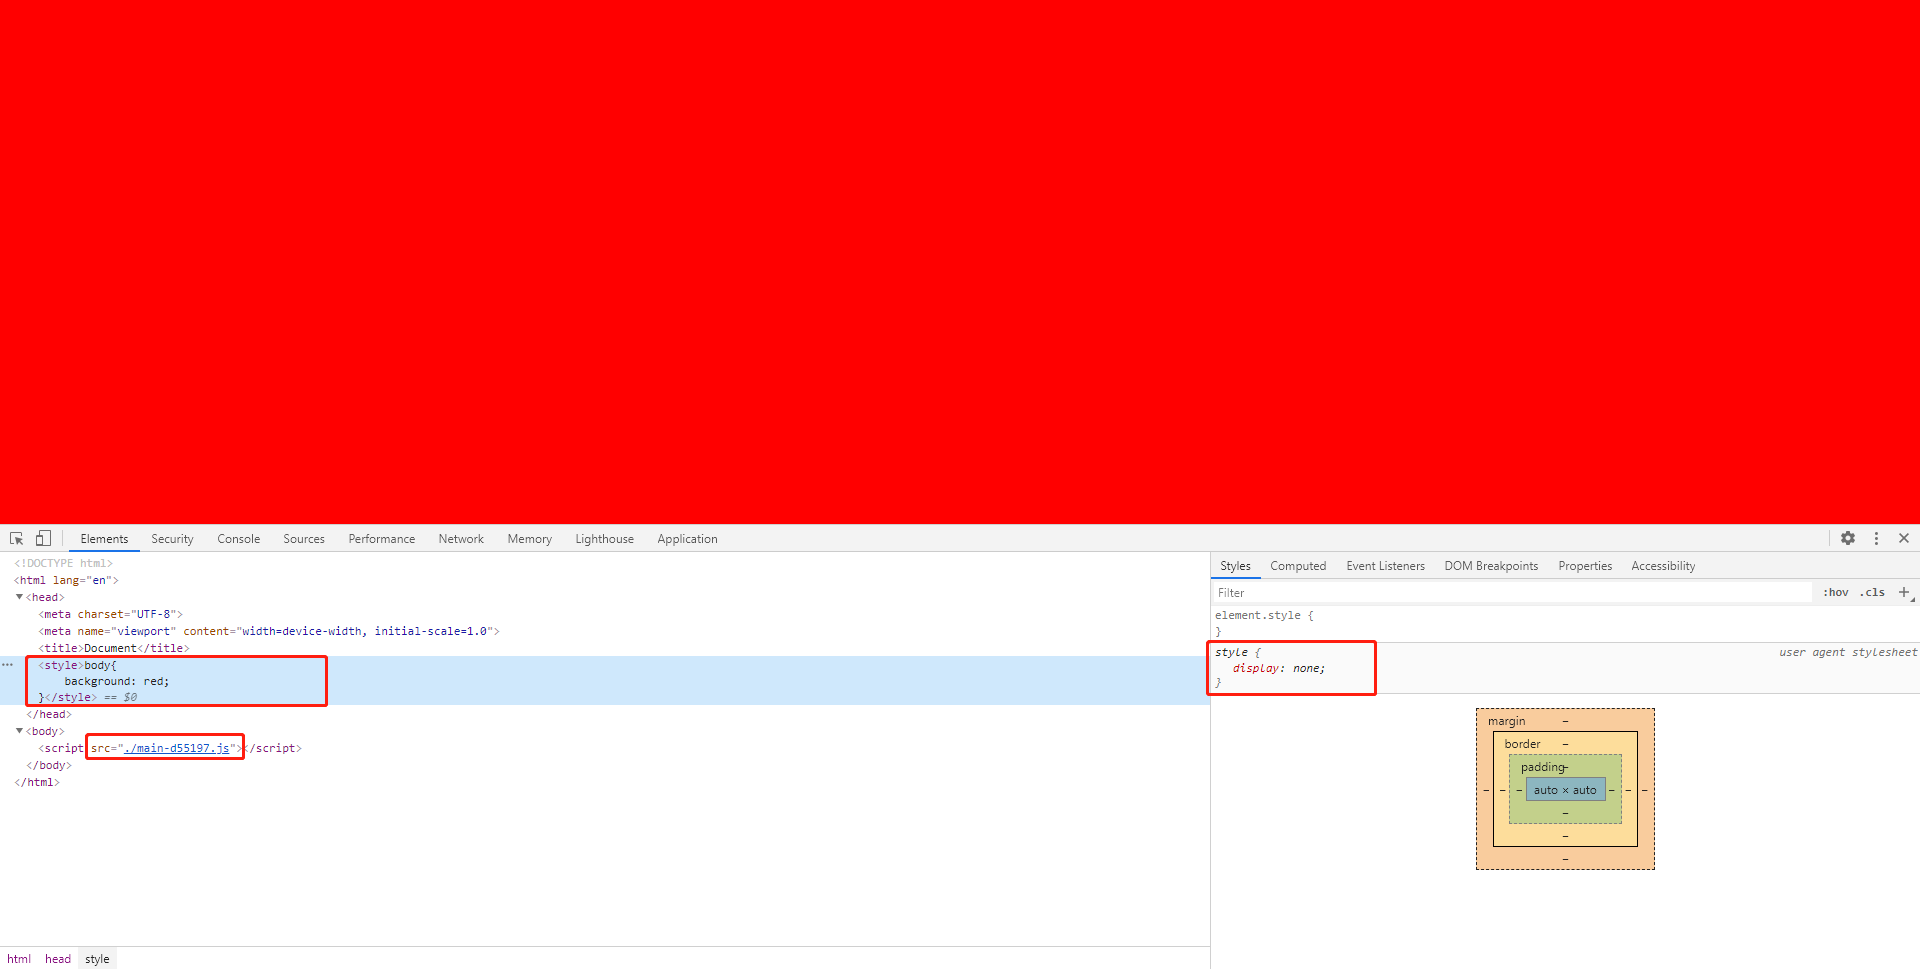This screenshot has width=1920, height=969.
Task: Open the Memory tab
Action: [x=529, y=539]
